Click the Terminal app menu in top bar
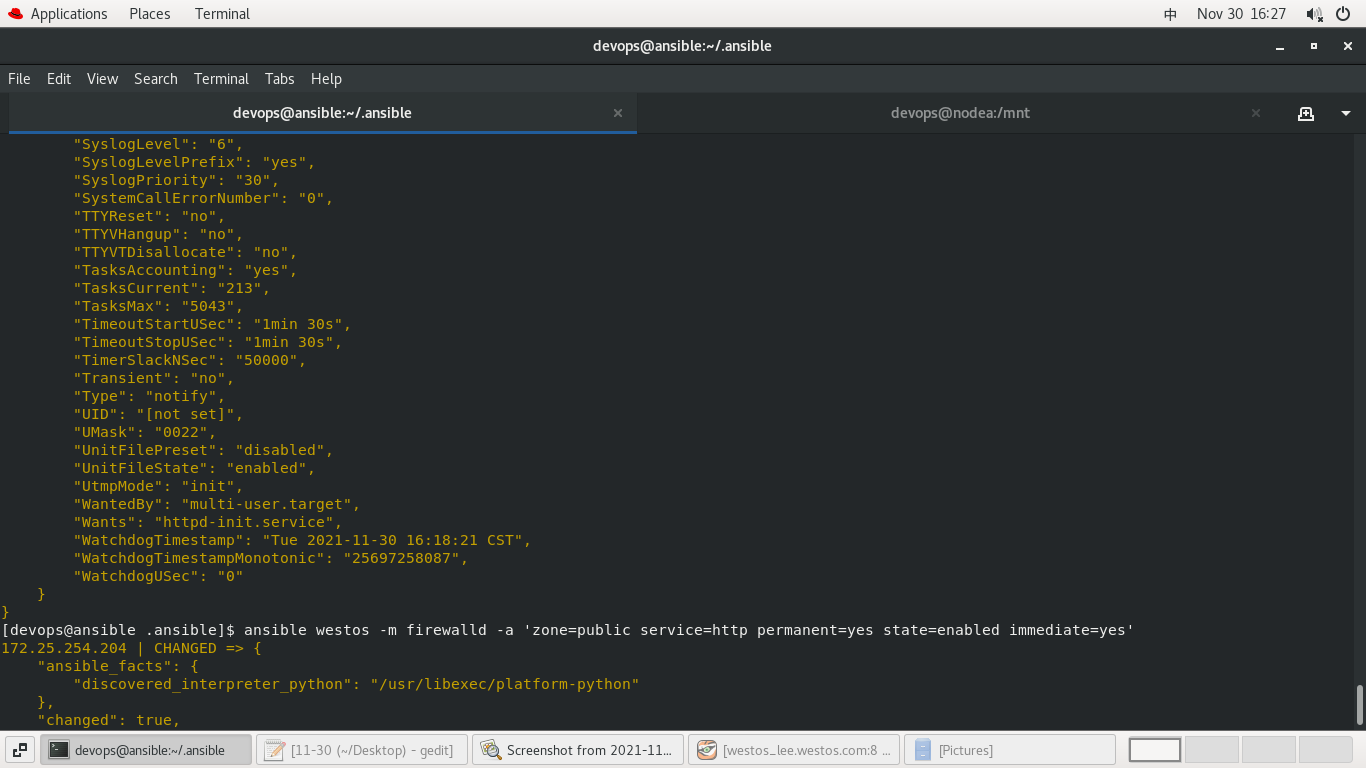1366x768 pixels. click(x=222, y=14)
